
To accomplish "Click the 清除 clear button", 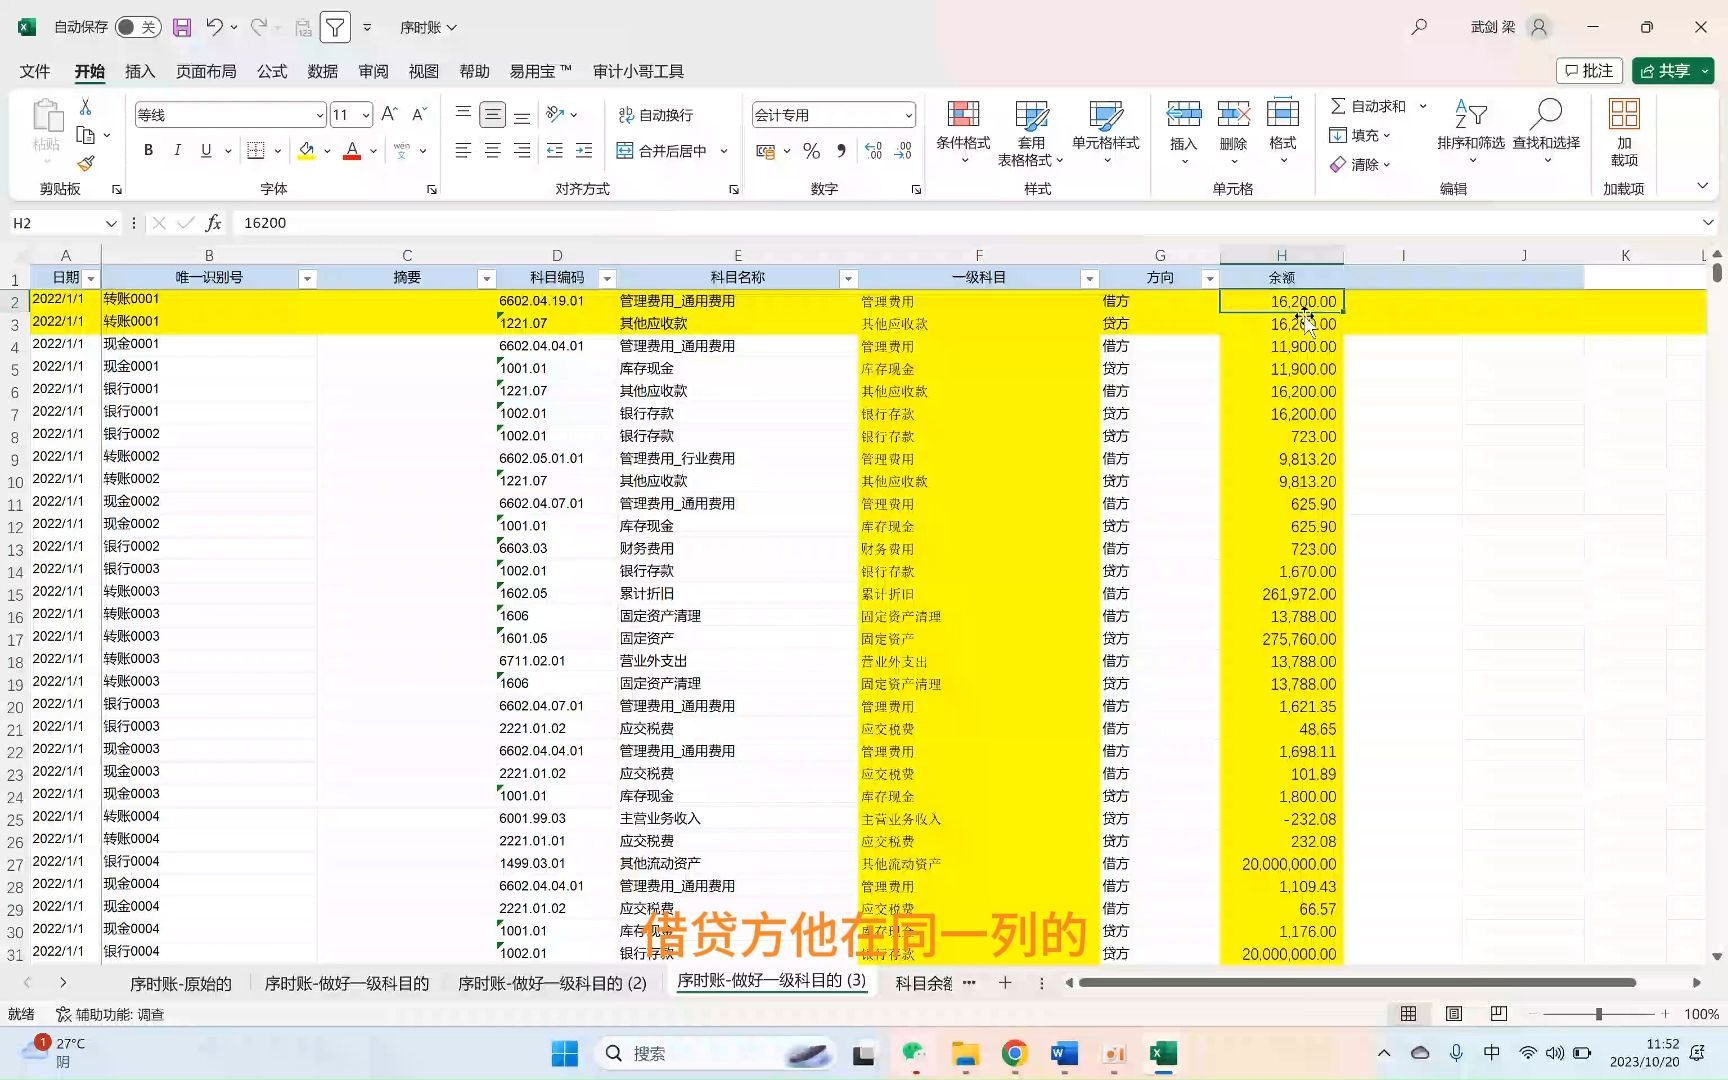I will click(x=1358, y=164).
